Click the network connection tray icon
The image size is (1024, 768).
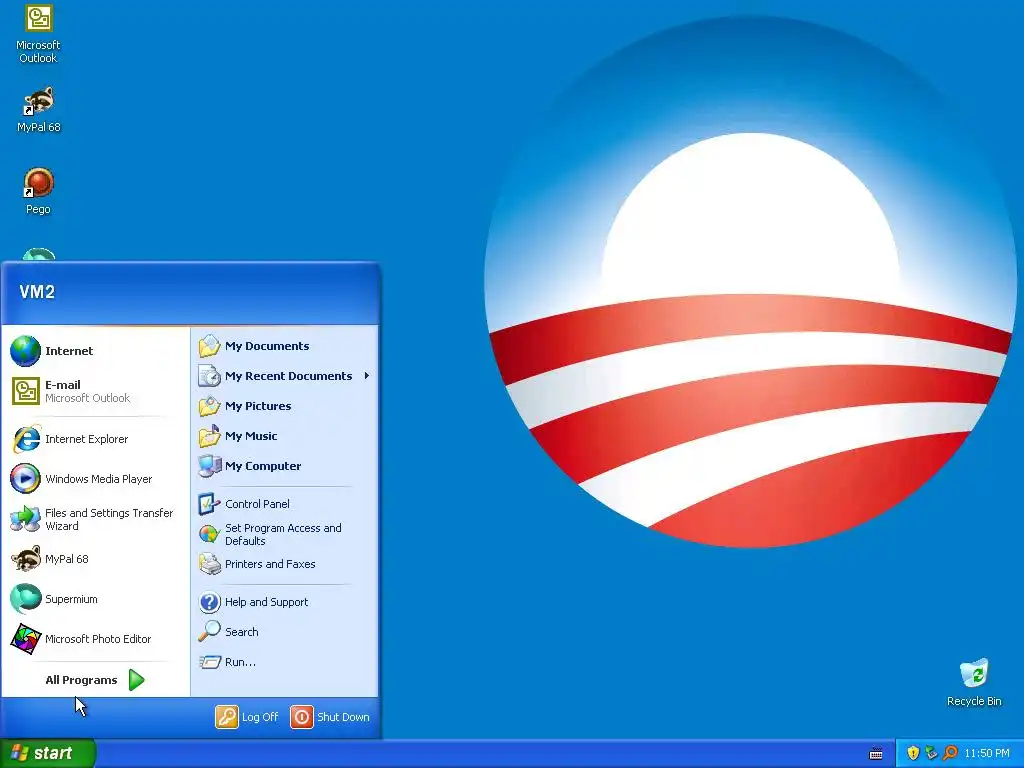point(931,753)
